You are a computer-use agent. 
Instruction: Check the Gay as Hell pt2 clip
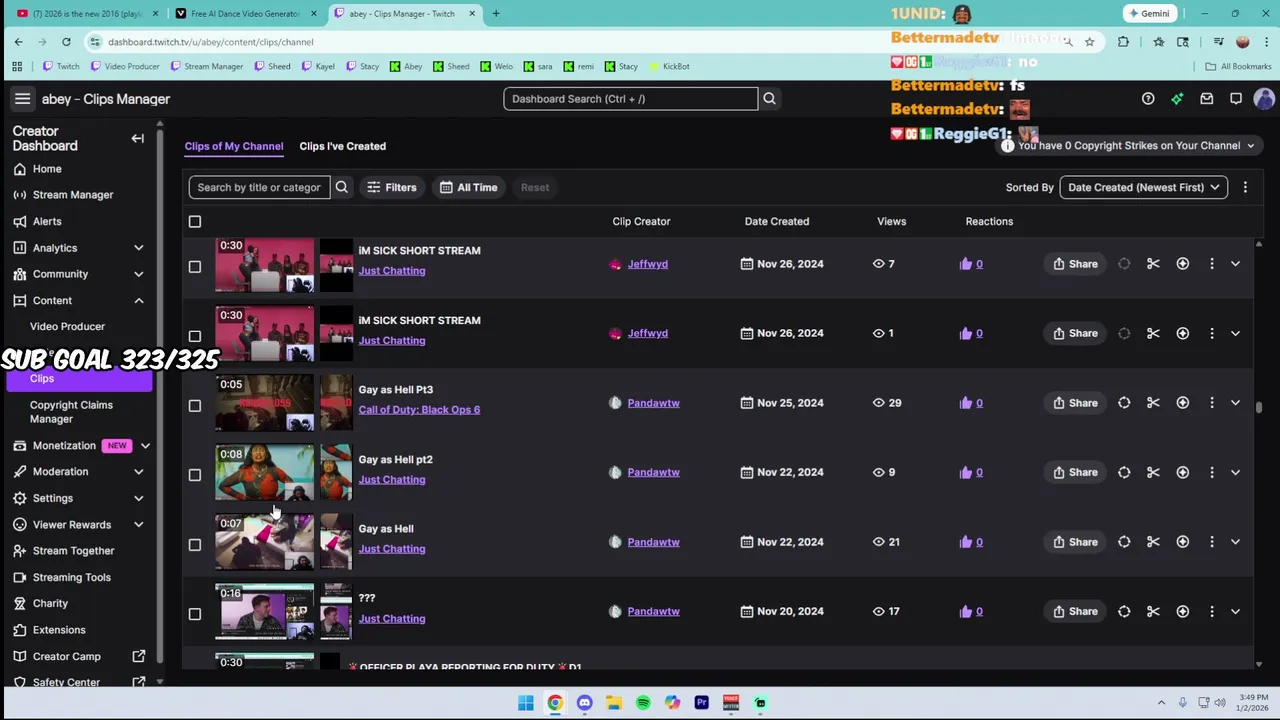pos(195,475)
